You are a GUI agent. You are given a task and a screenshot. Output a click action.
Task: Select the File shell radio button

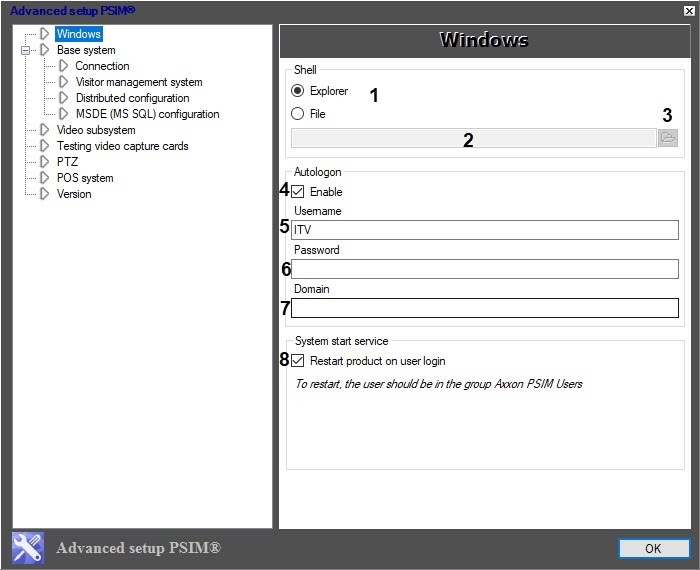tap(298, 114)
